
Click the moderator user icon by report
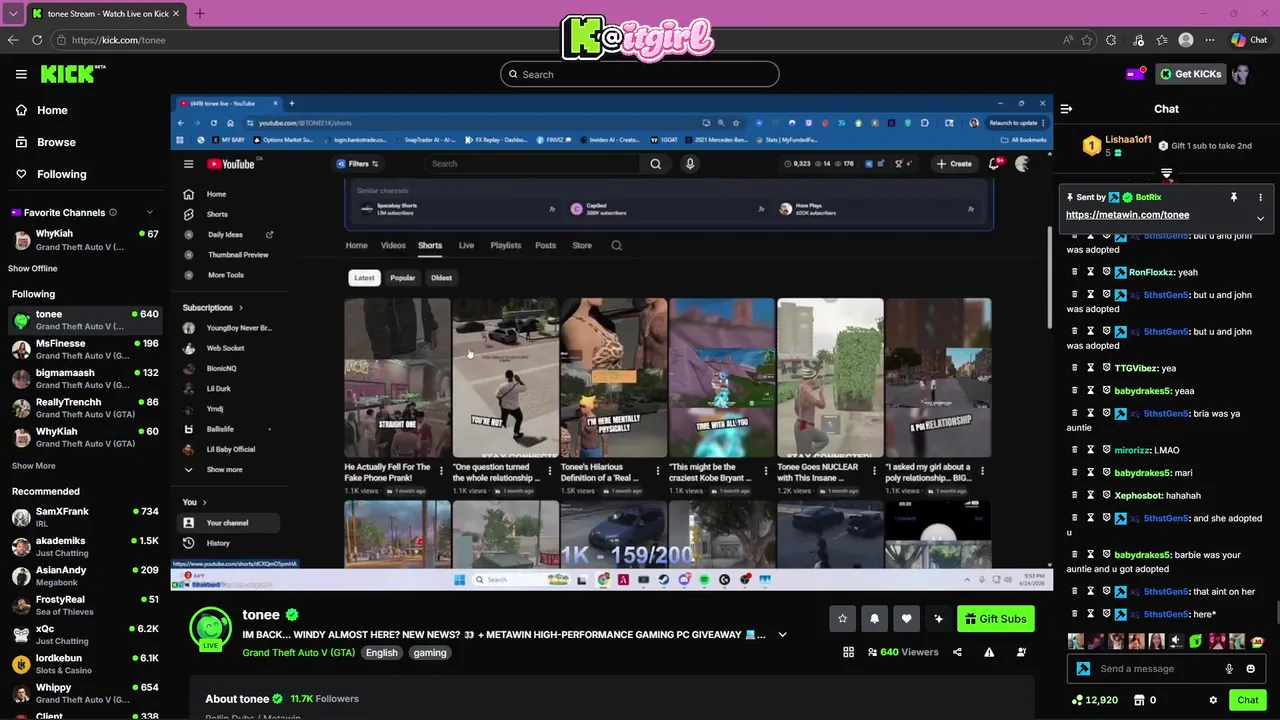1021,652
